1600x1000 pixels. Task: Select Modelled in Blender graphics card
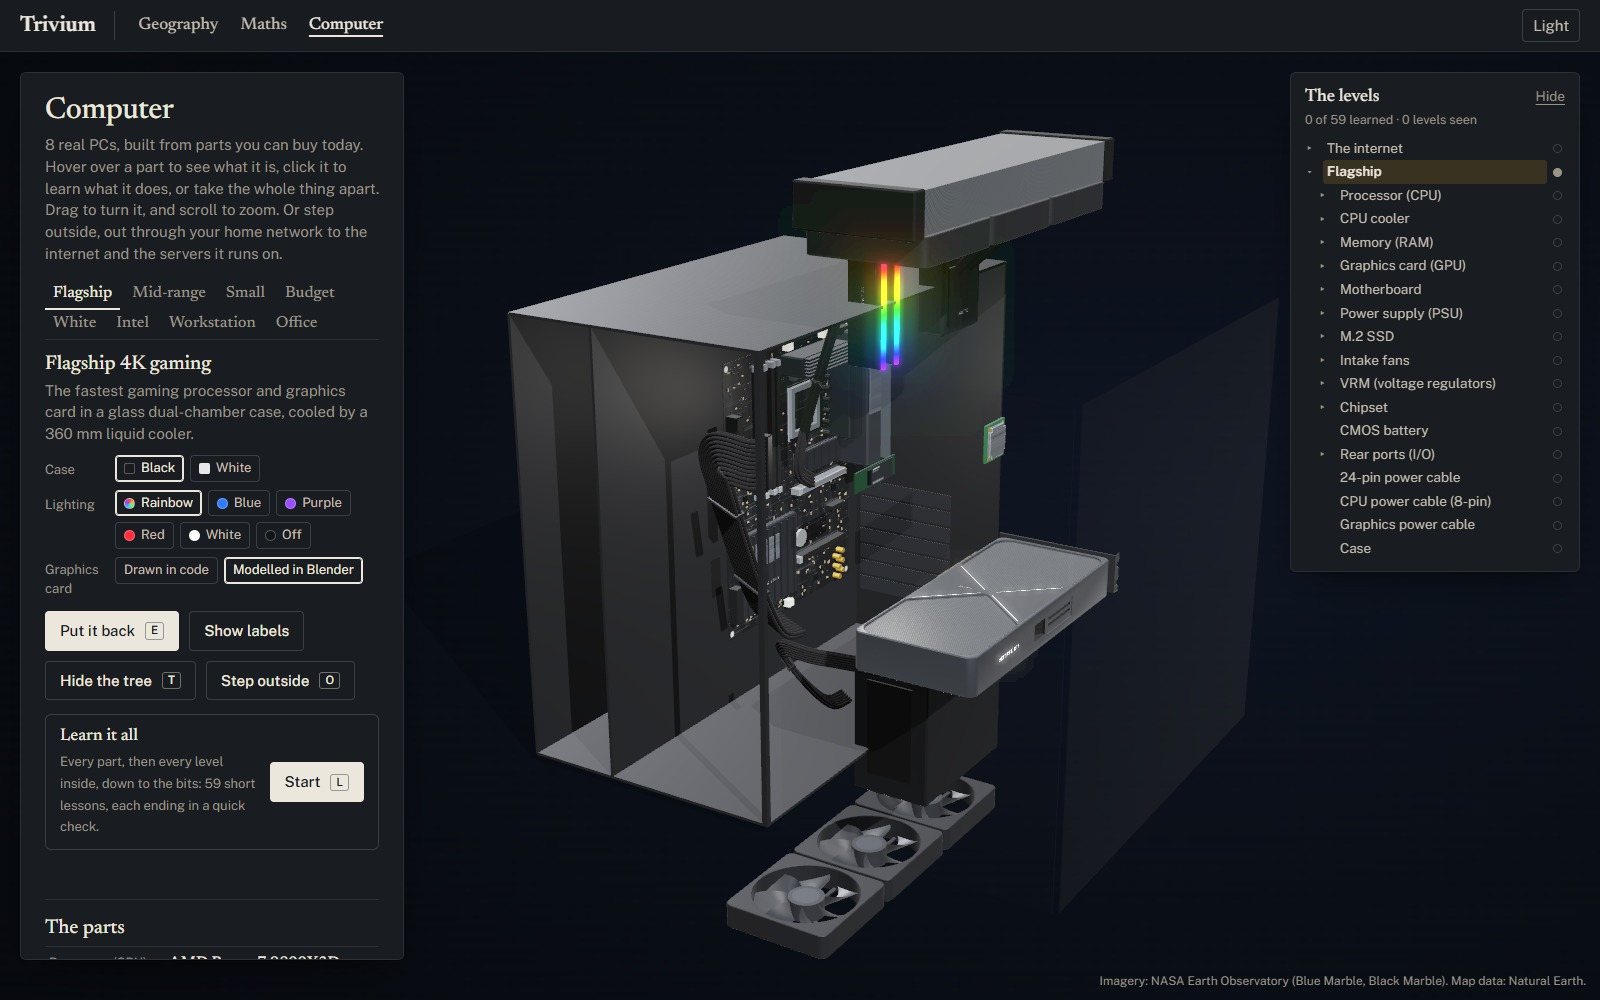pos(293,570)
